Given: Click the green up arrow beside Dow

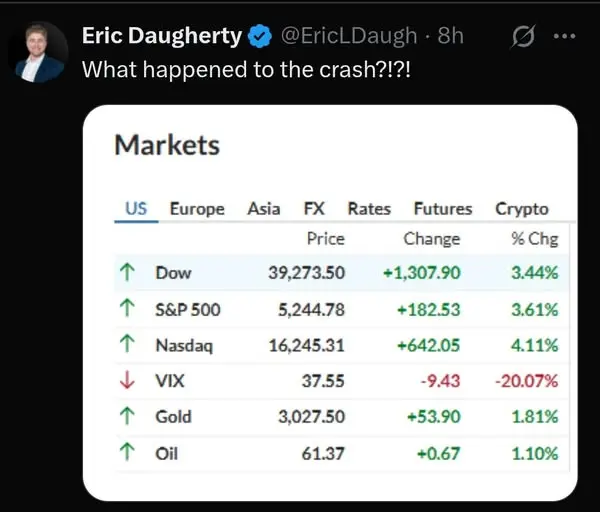Looking at the screenshot, I should pos(127,272).
